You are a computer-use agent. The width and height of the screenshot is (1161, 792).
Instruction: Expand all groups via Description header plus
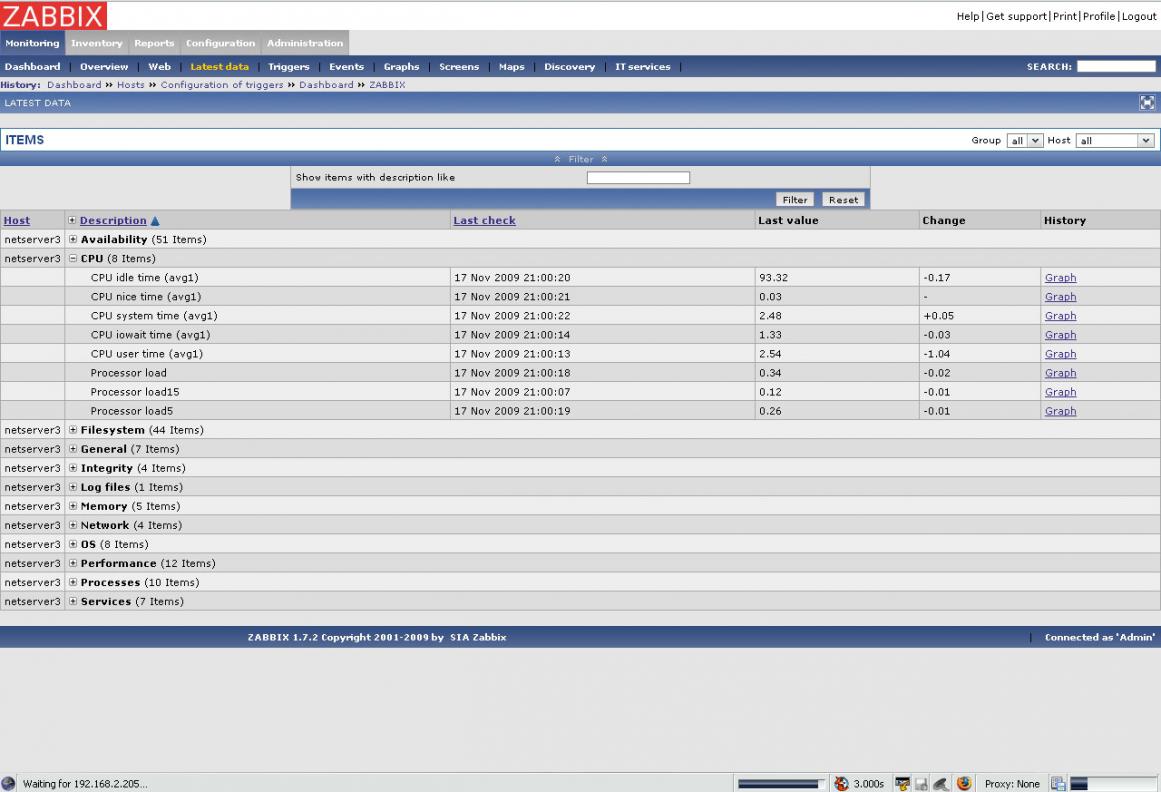click(72, 220)
